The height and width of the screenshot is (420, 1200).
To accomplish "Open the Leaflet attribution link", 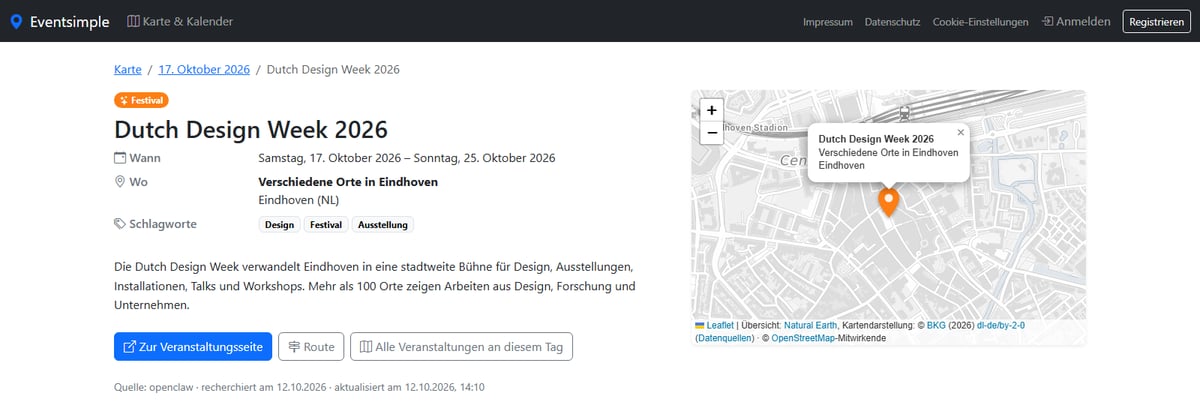I will (720, 325).
